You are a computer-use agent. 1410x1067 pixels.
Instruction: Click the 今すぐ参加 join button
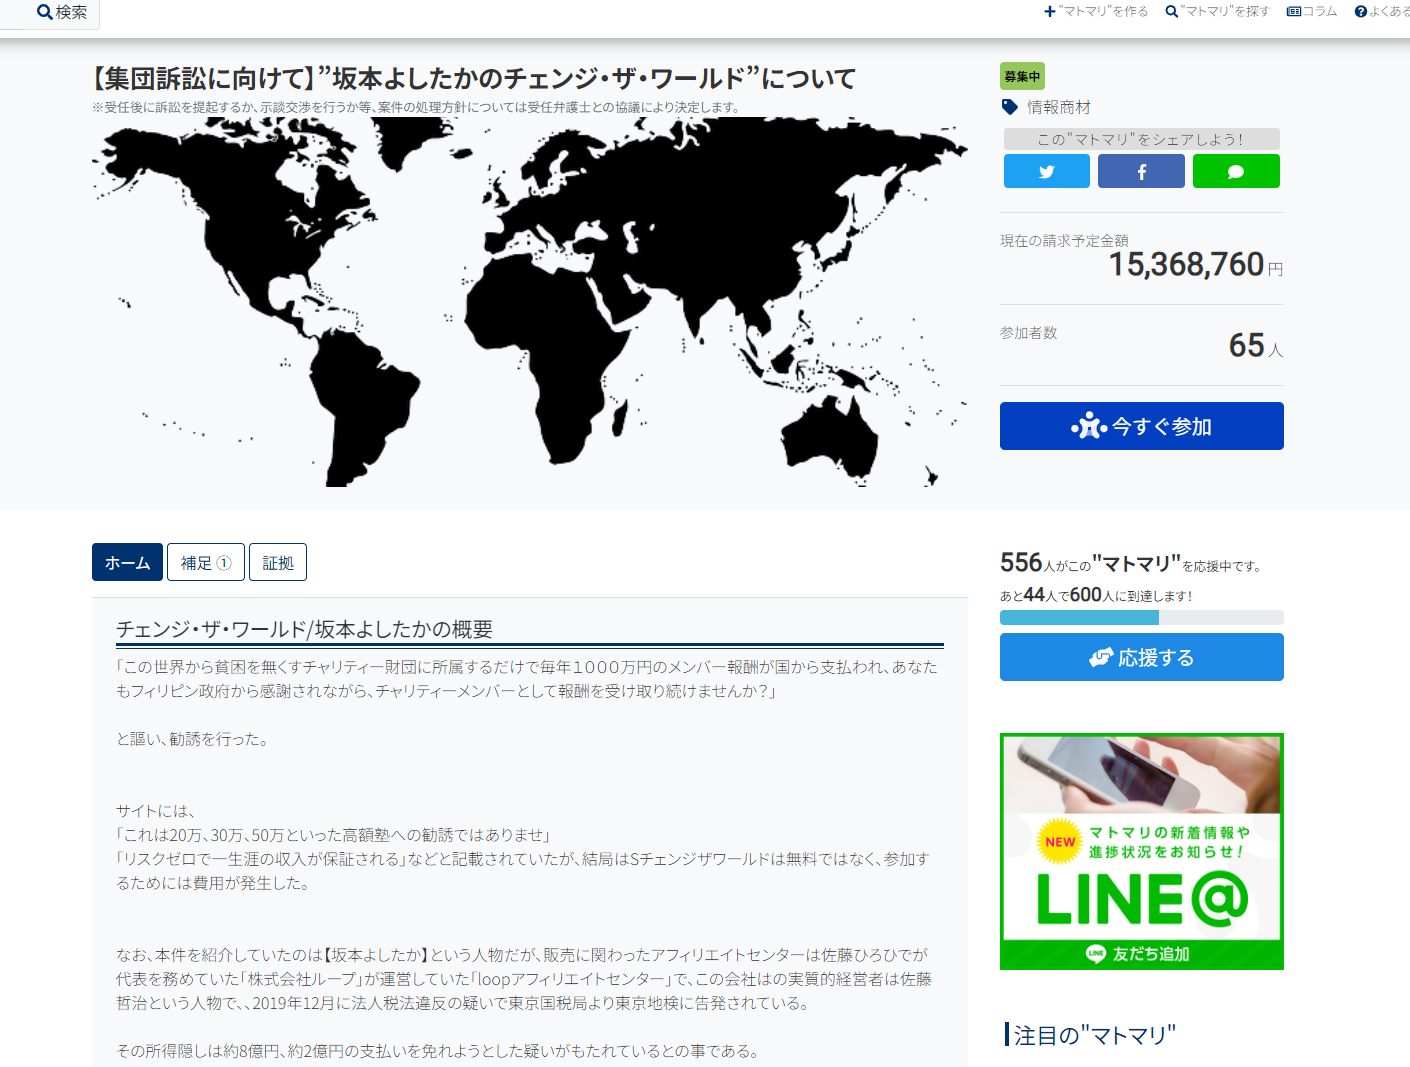[1141, 426]
